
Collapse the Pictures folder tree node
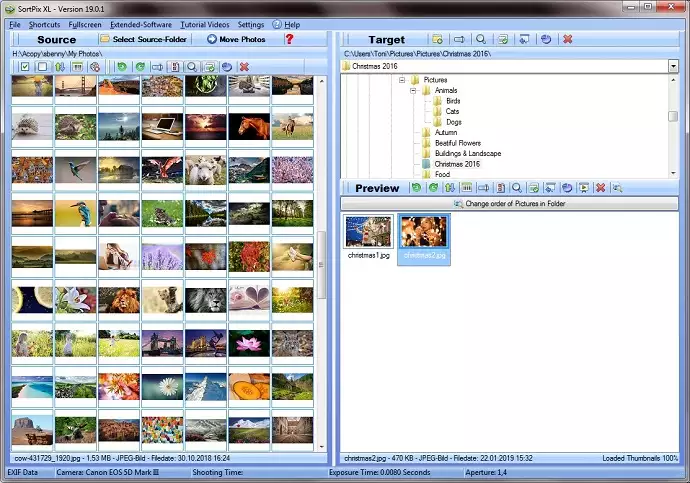(x=401, y=79)
